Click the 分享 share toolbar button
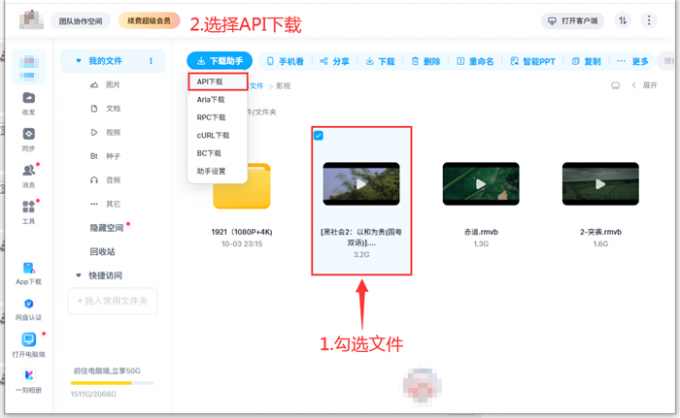680x418 pixels. pyautogui.click(x=334, y=62)
